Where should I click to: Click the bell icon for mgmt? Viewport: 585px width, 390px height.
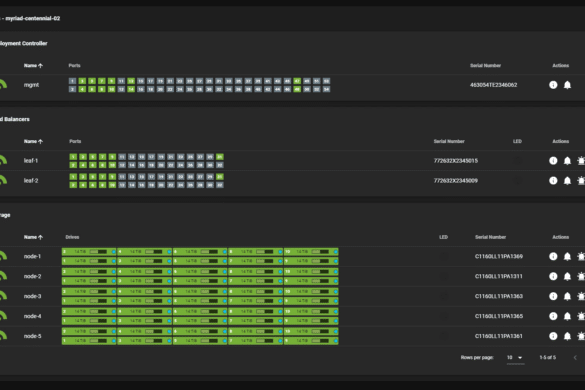(567, 85)
